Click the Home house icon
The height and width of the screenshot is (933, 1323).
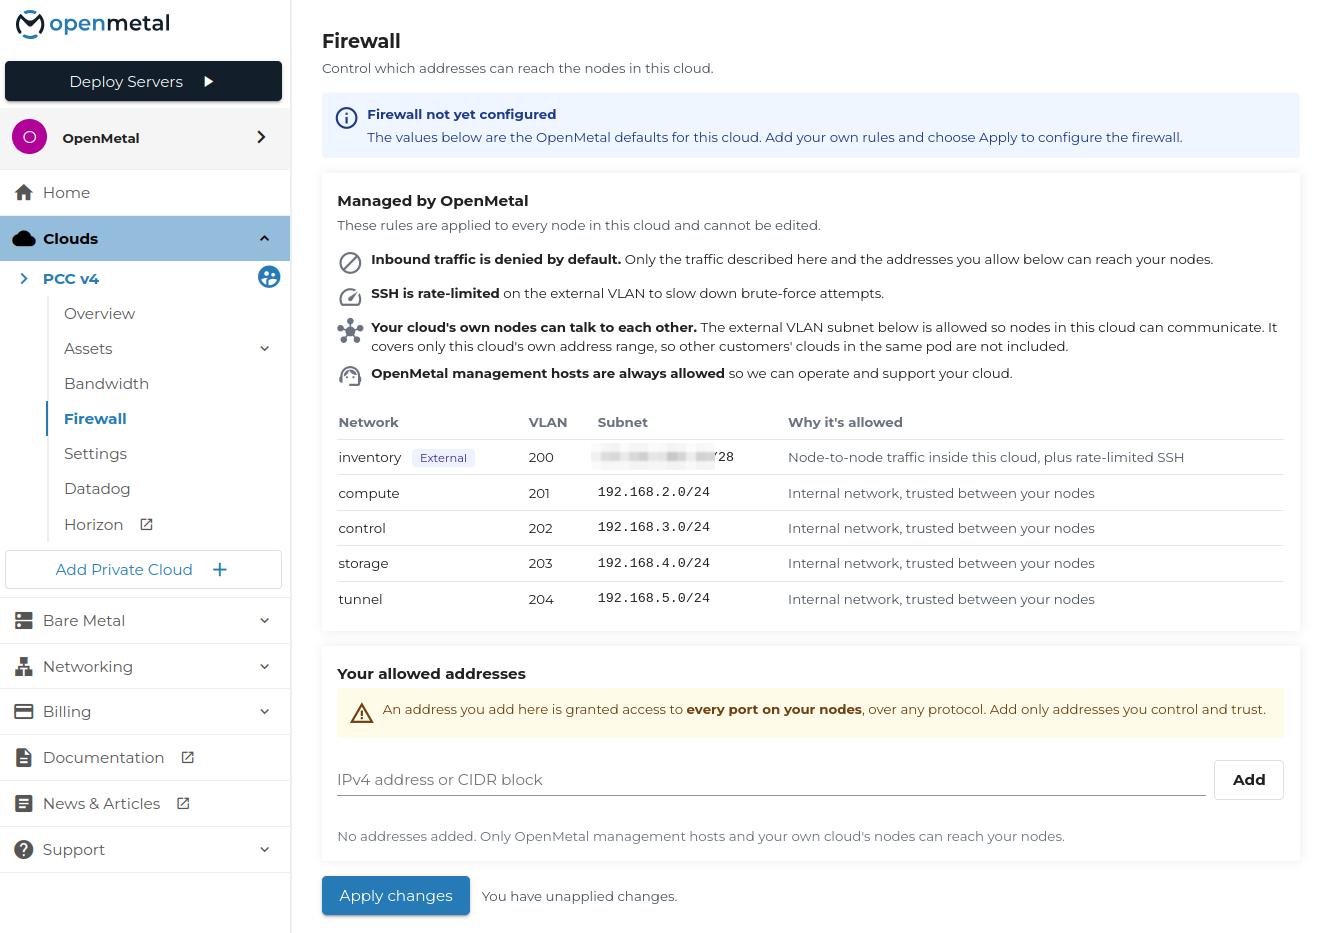pyautogui.click(x=24, y=192)
